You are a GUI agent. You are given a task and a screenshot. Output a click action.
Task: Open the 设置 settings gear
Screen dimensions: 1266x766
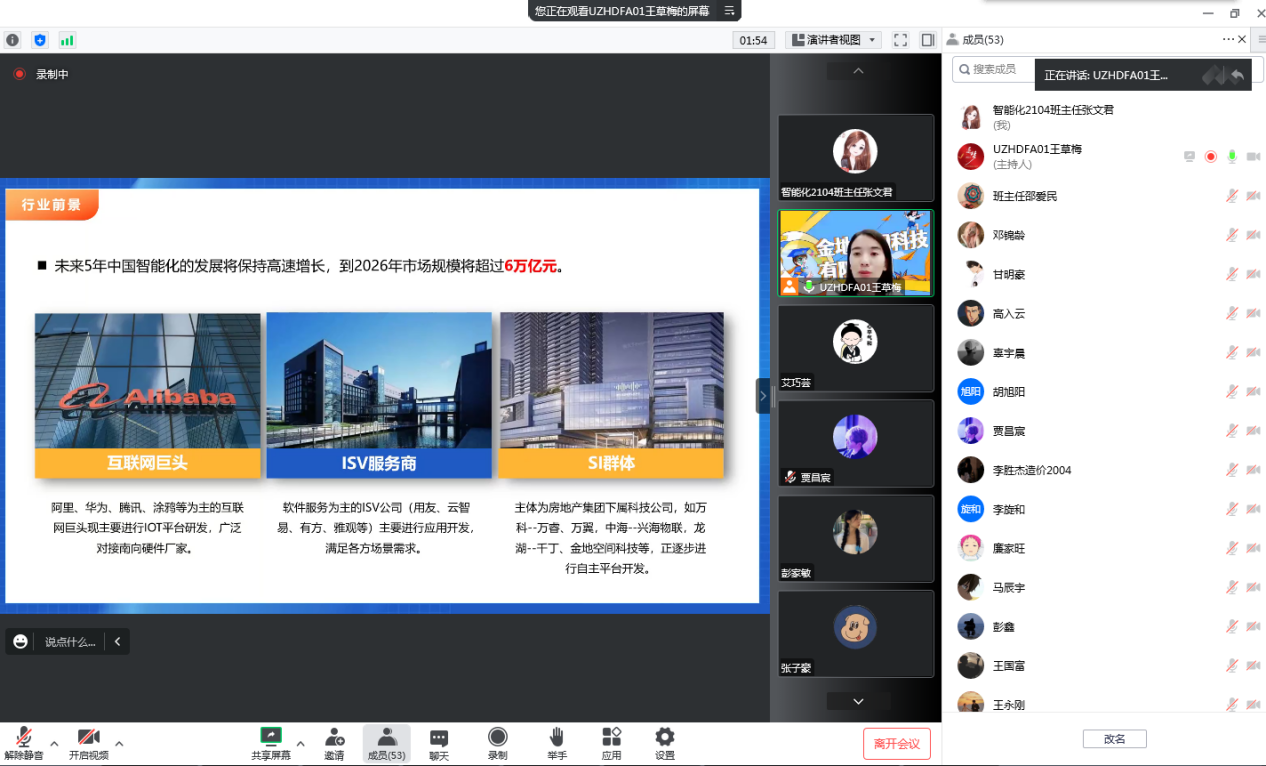coord(665,743)
